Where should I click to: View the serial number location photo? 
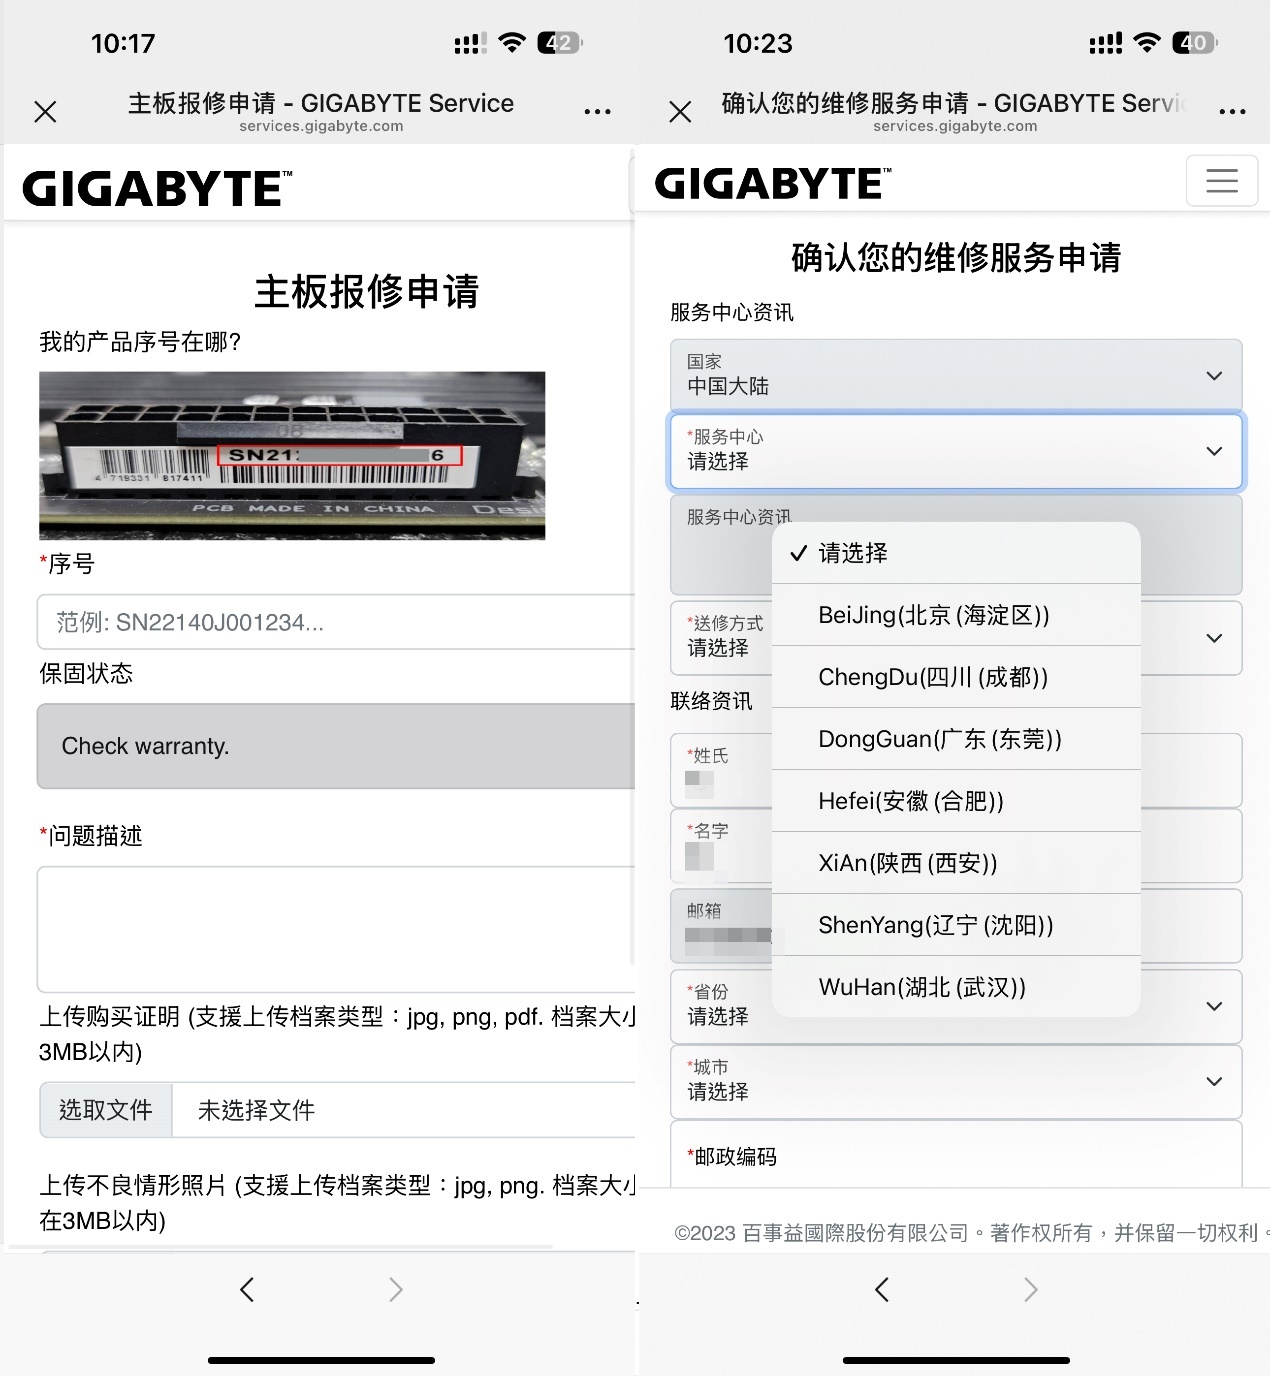tap(292, 456)
